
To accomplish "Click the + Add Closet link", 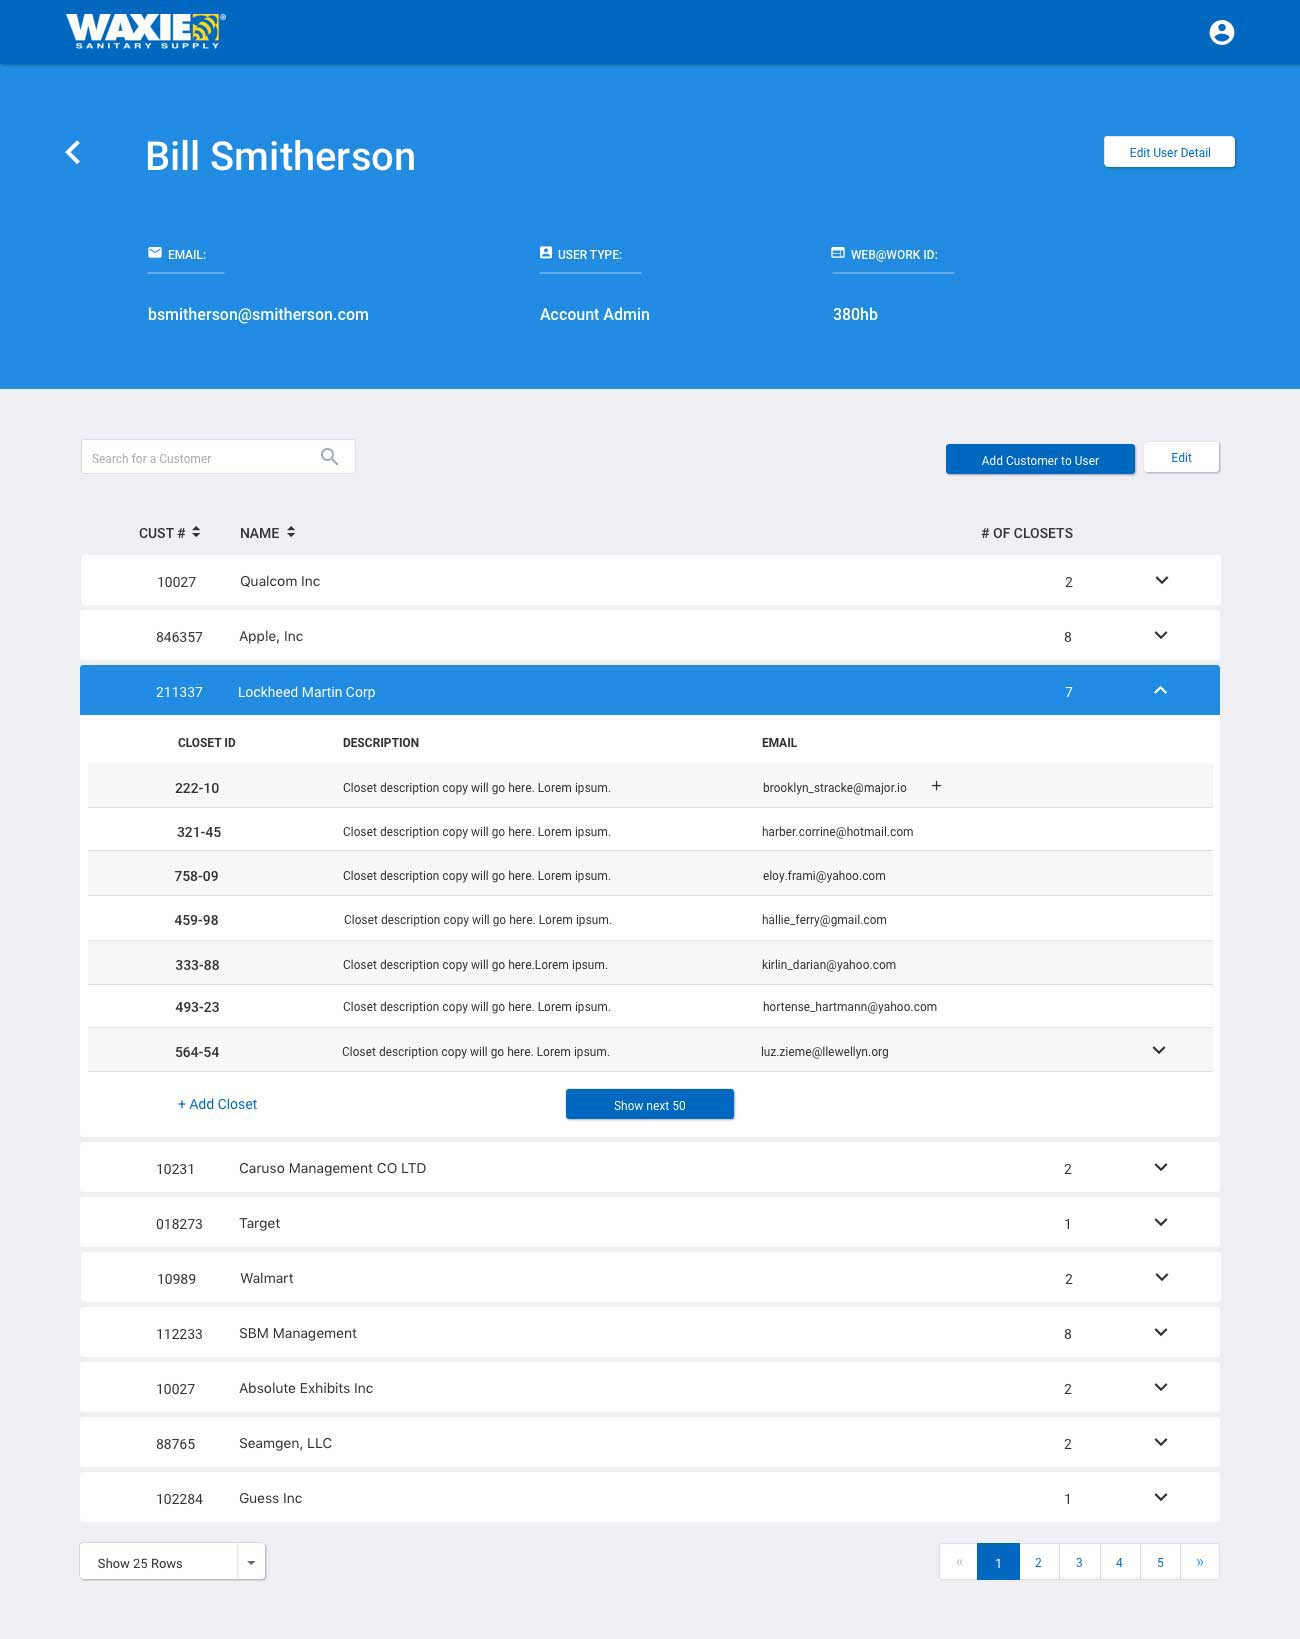I will point(217,1104).
